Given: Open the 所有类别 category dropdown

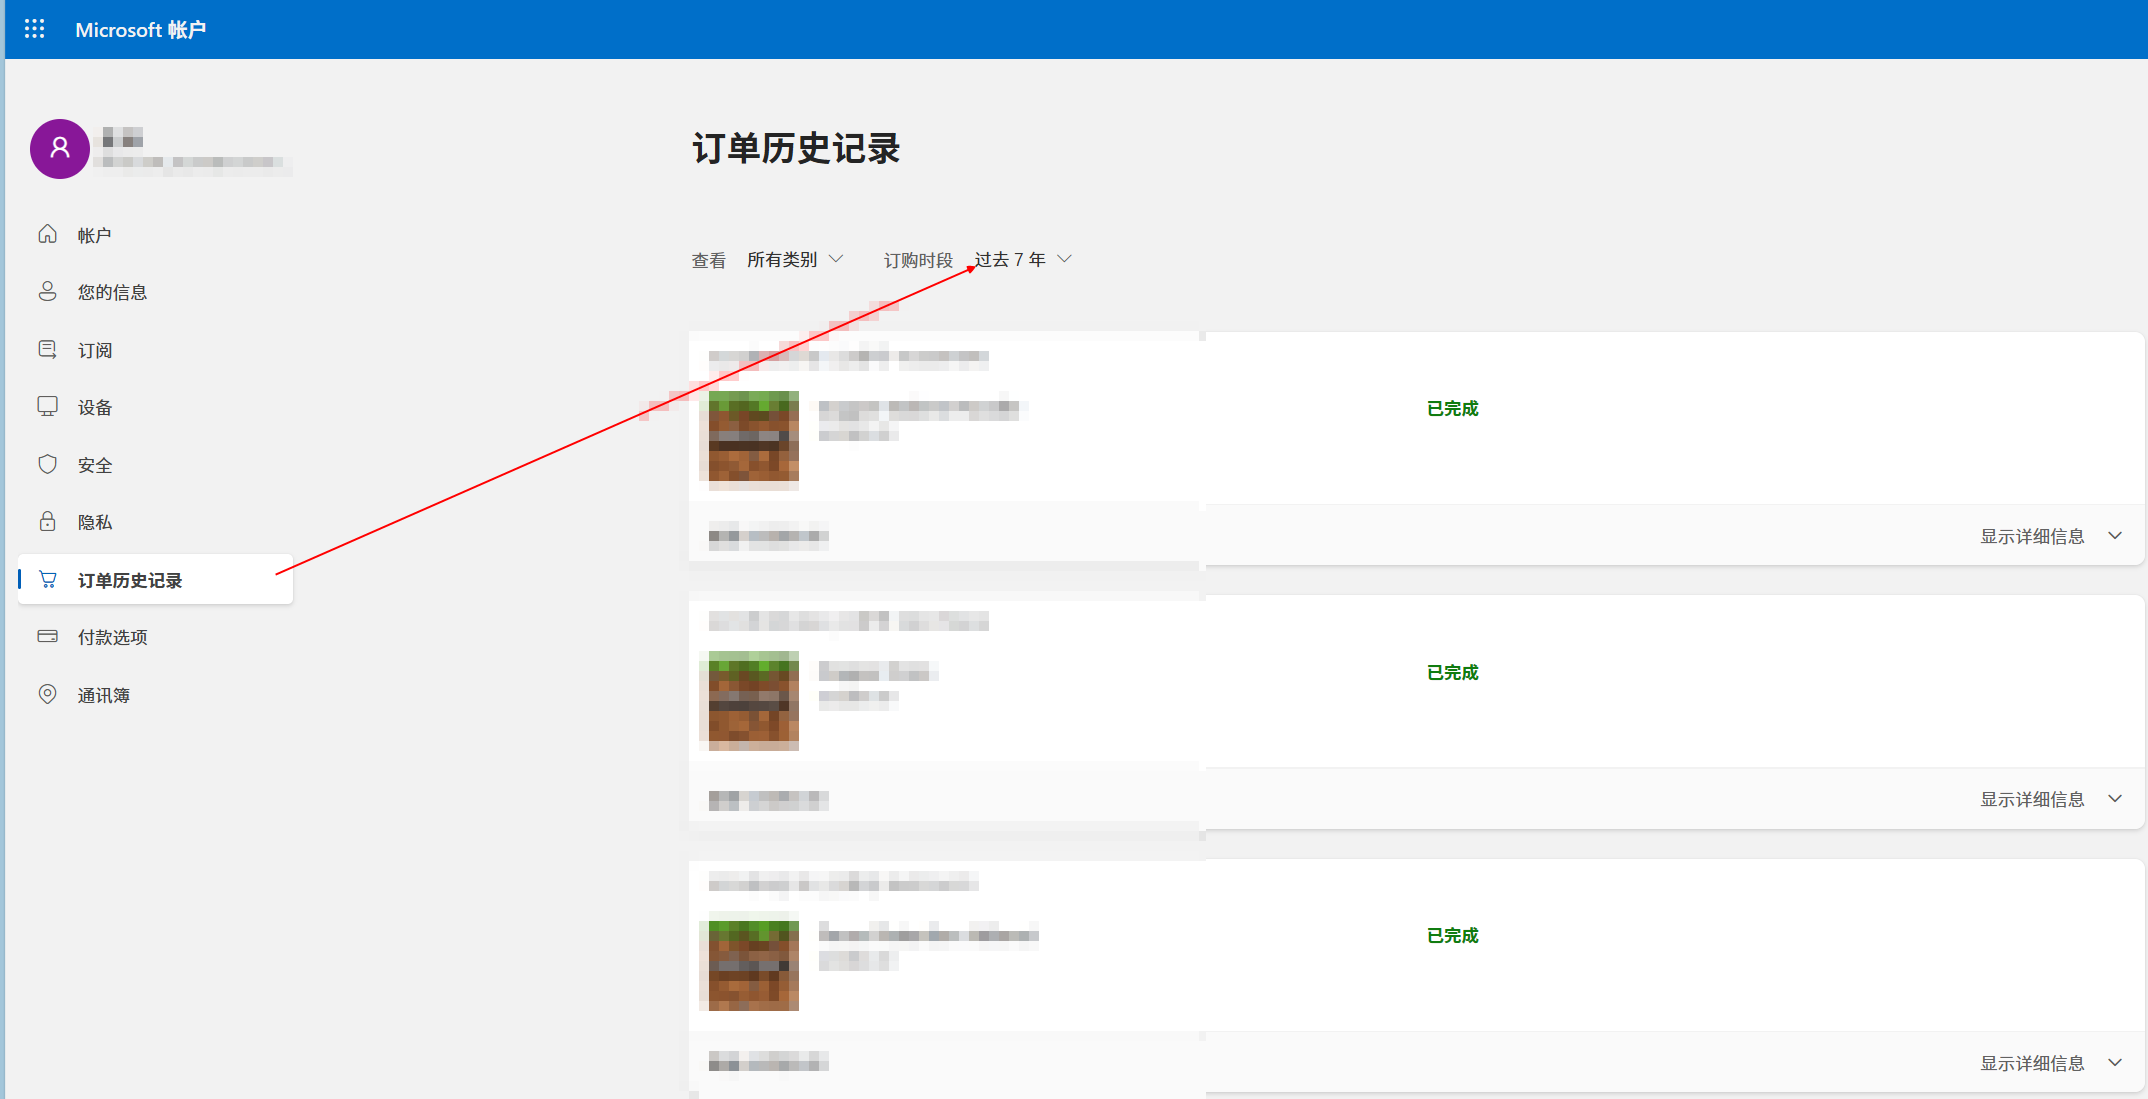Looking at the screenshot, I should (795, 259).
